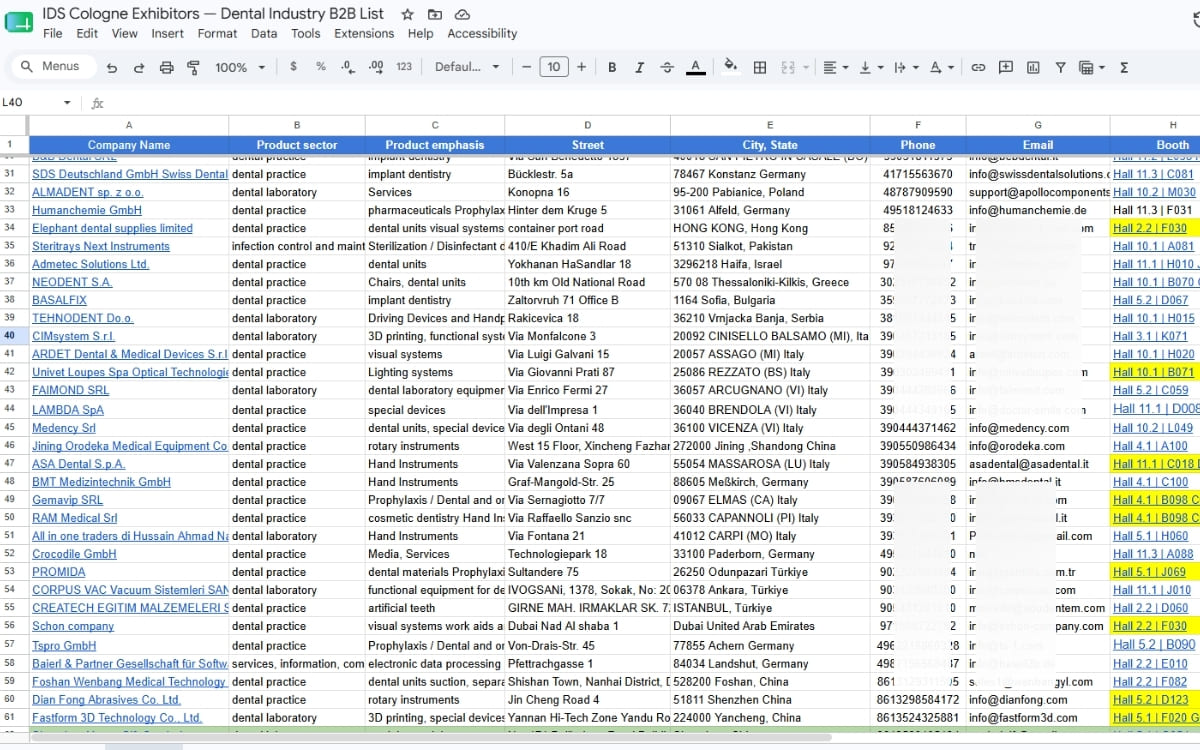
Task: Toggle italic formatting
Action: pos(639,67)
